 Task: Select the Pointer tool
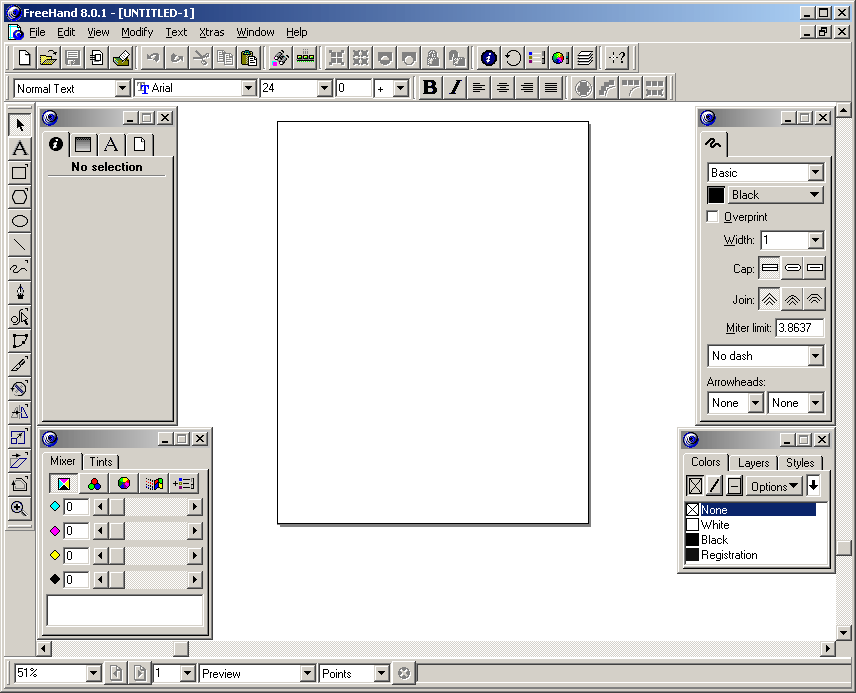pos(20,125)
